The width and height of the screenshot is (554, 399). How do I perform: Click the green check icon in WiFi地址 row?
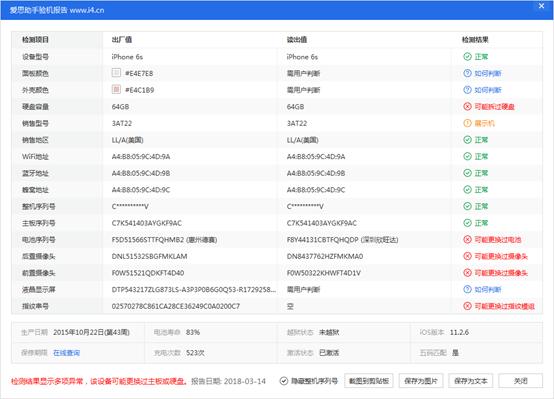point(467,156)
